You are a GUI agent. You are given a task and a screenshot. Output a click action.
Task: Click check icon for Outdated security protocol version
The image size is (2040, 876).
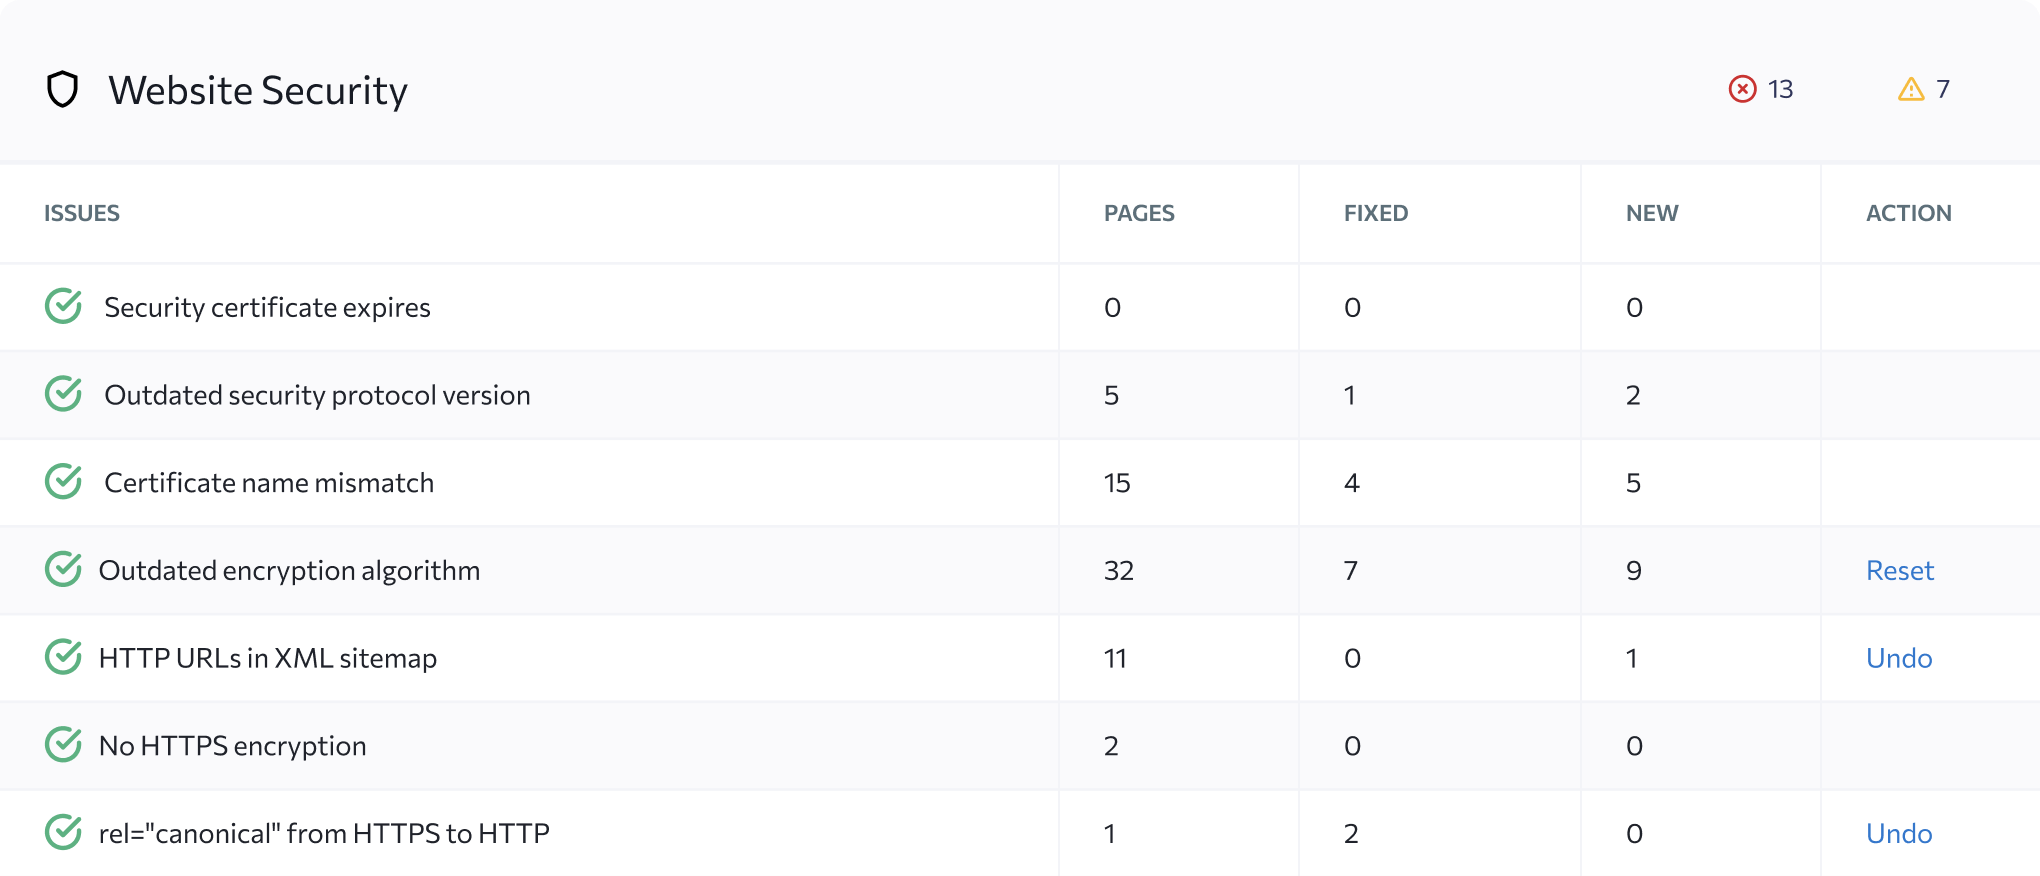(64, 394)
